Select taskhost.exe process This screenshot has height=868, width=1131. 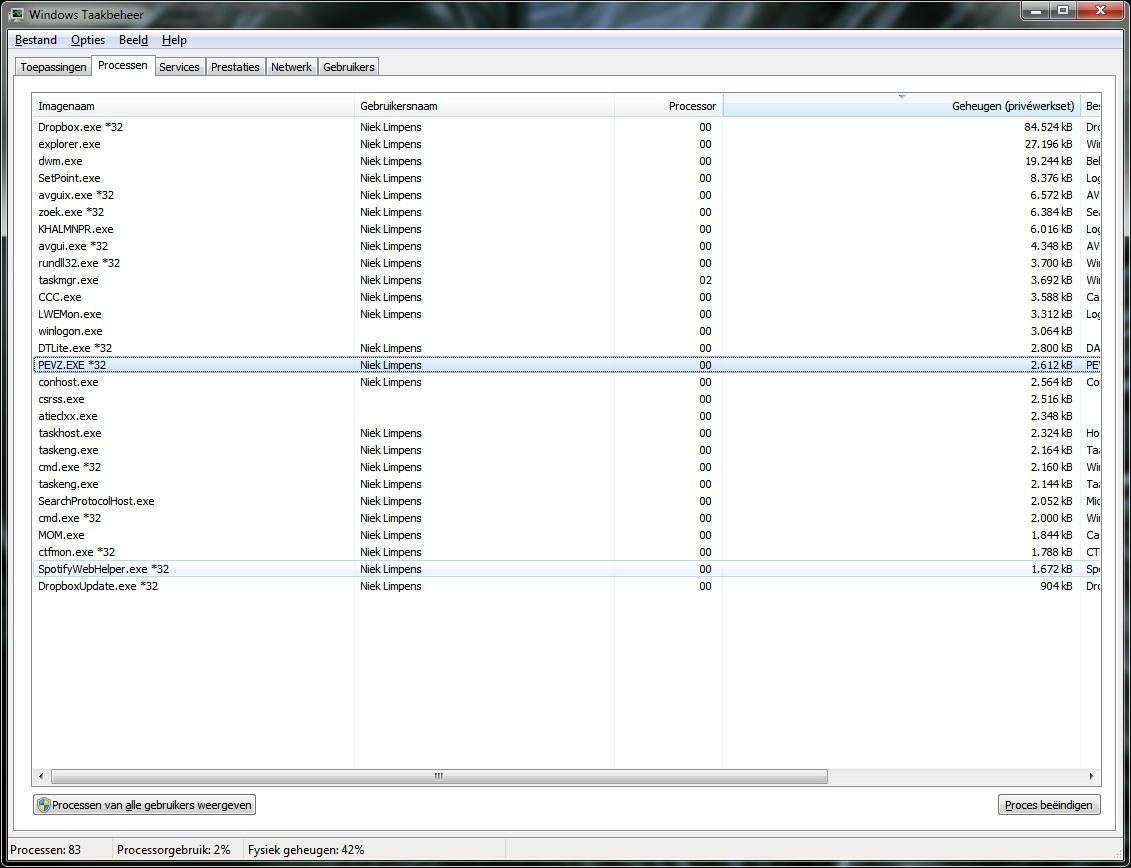pos(567,433)
